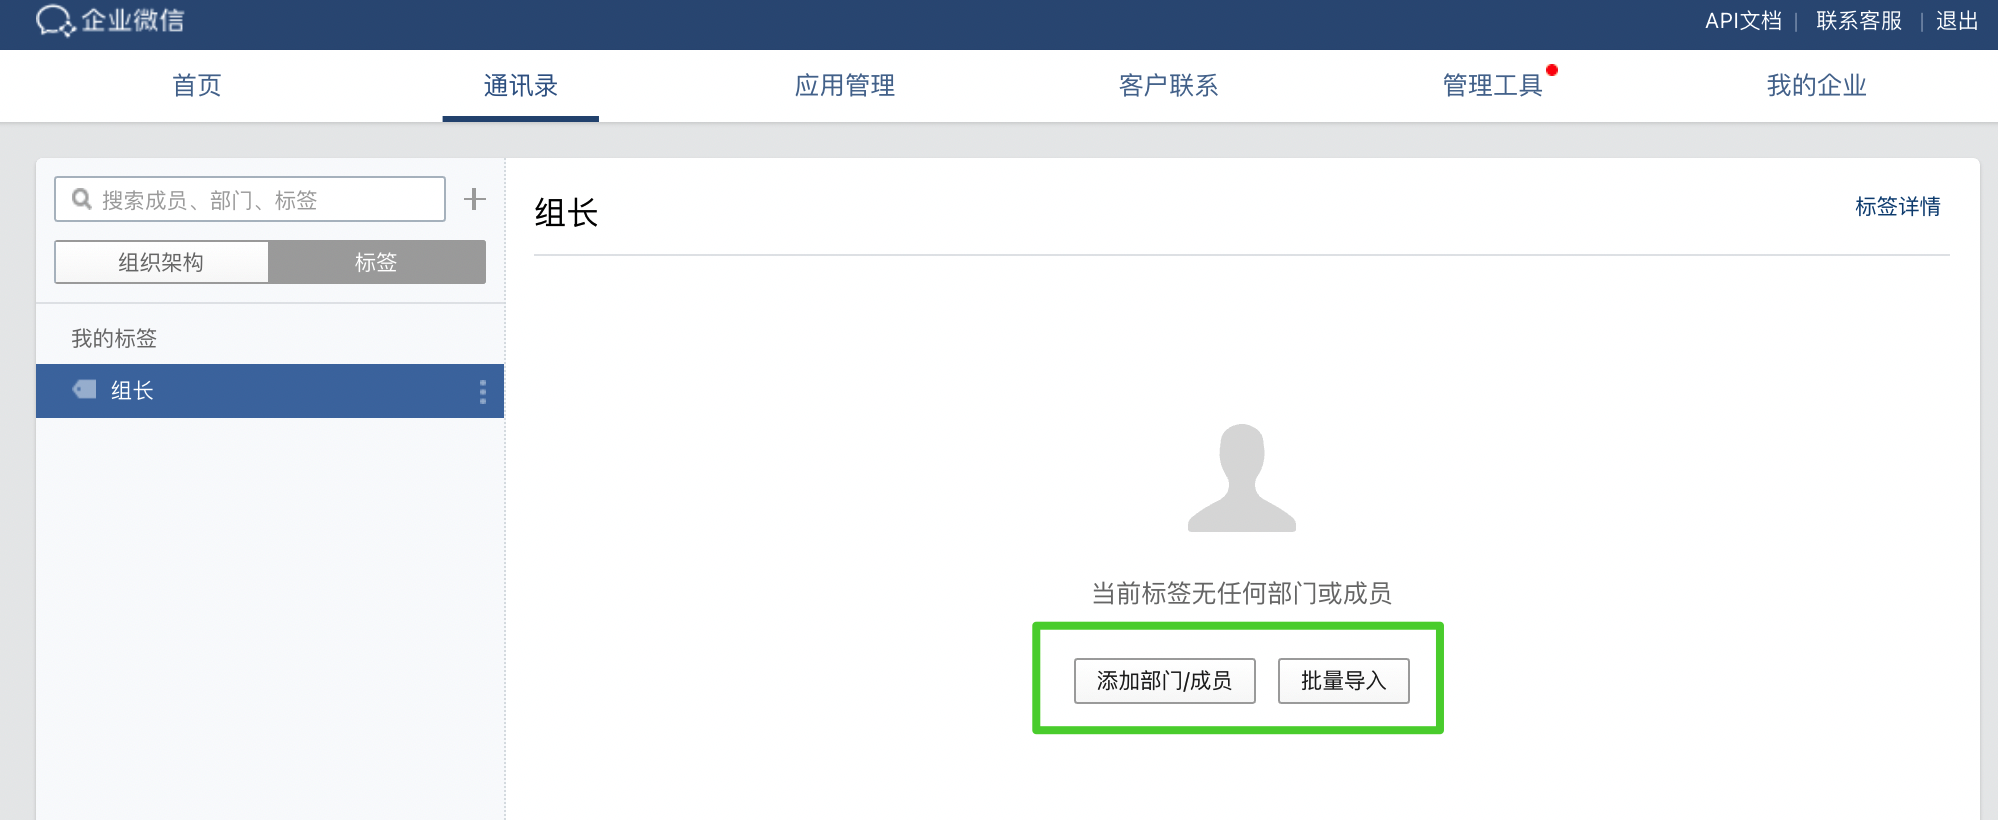The width and height of the screenshot is (1998, 820).
Task: Open the 应用管理 tab
Action: pos(844,86)
